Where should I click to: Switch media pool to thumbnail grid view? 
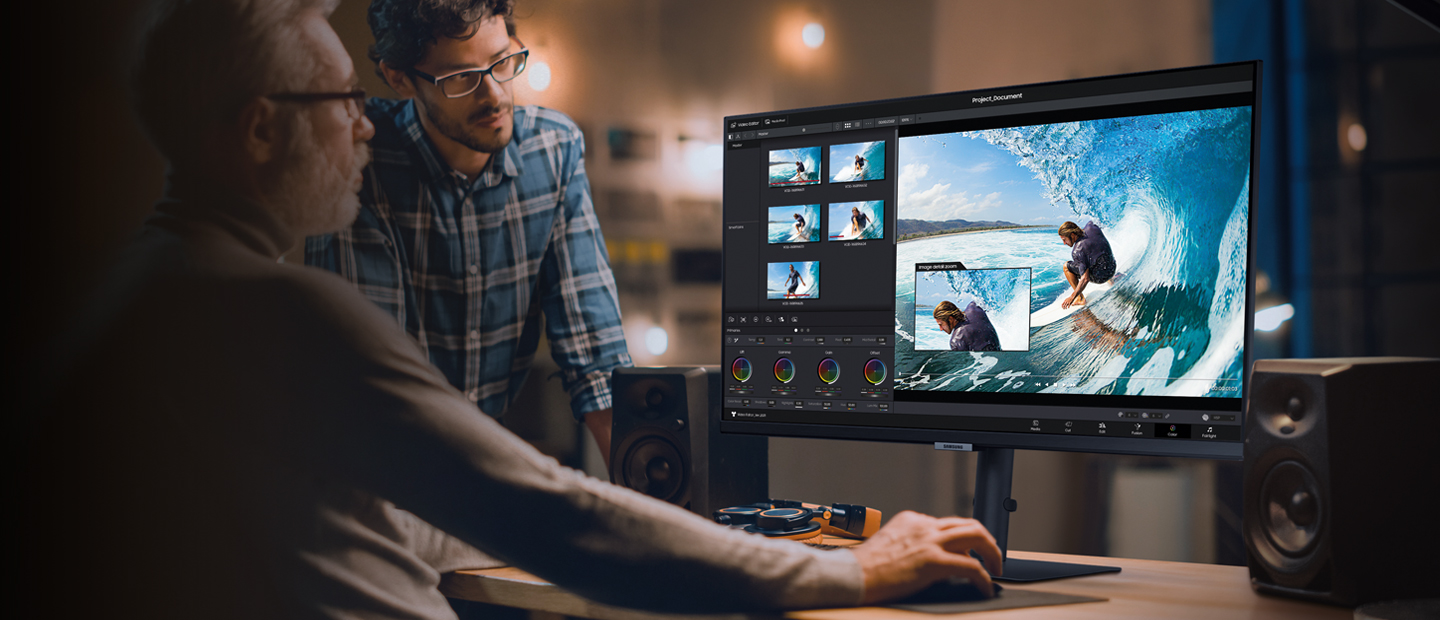(x=847, y=125)
